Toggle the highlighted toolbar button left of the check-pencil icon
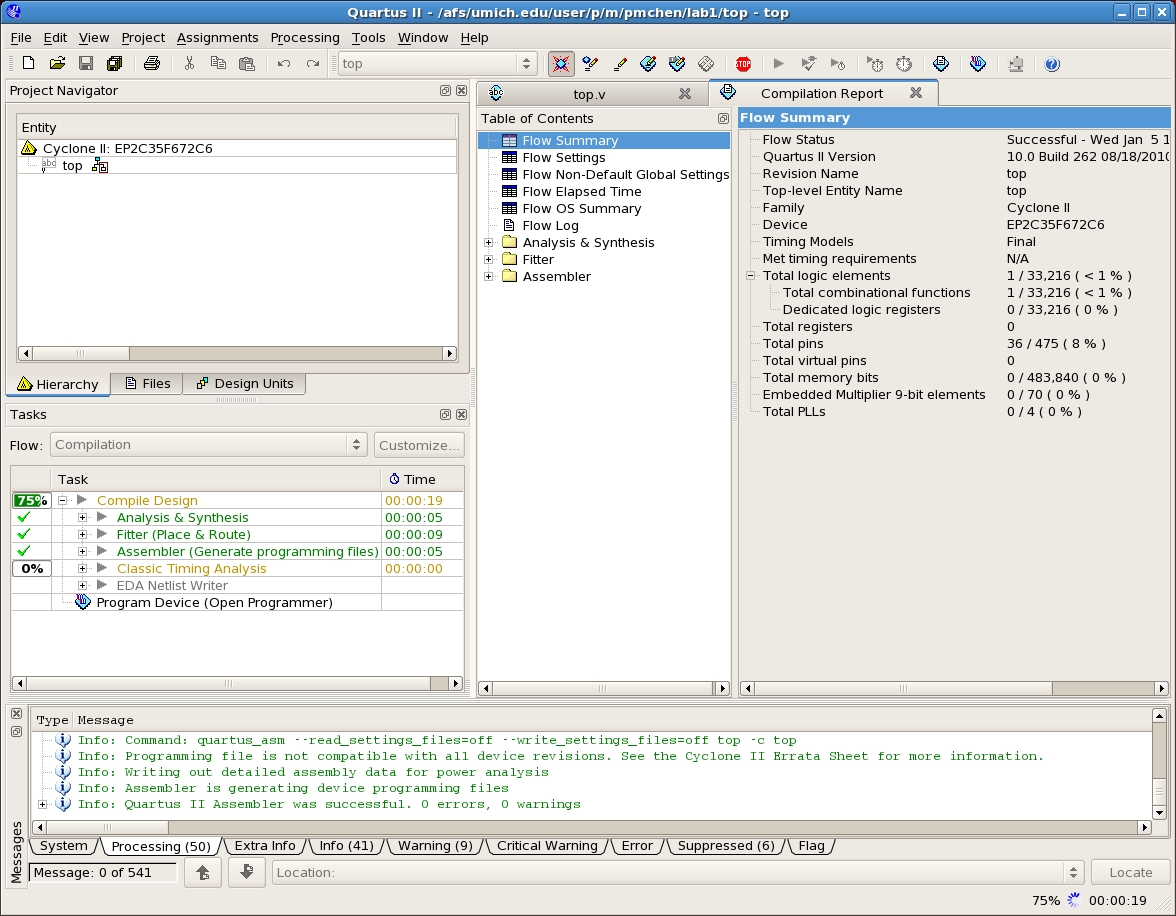1176x916 pixels. click(561, 64)
